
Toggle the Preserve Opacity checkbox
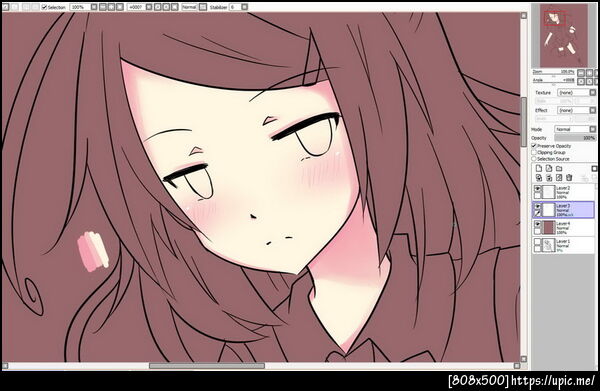(x=534, y=146)
